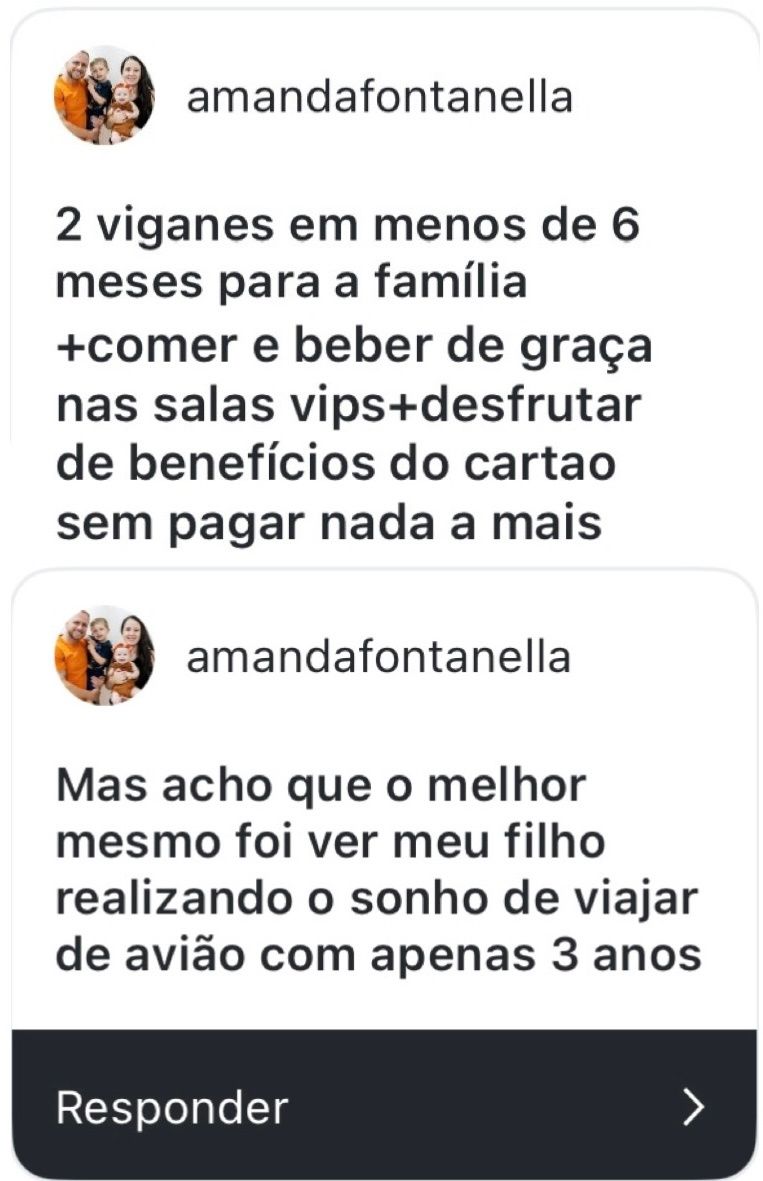Tap the Responder text label
Viewport: 763px width, 1181px height.
pyautogui.click(x=172, y=1108)
